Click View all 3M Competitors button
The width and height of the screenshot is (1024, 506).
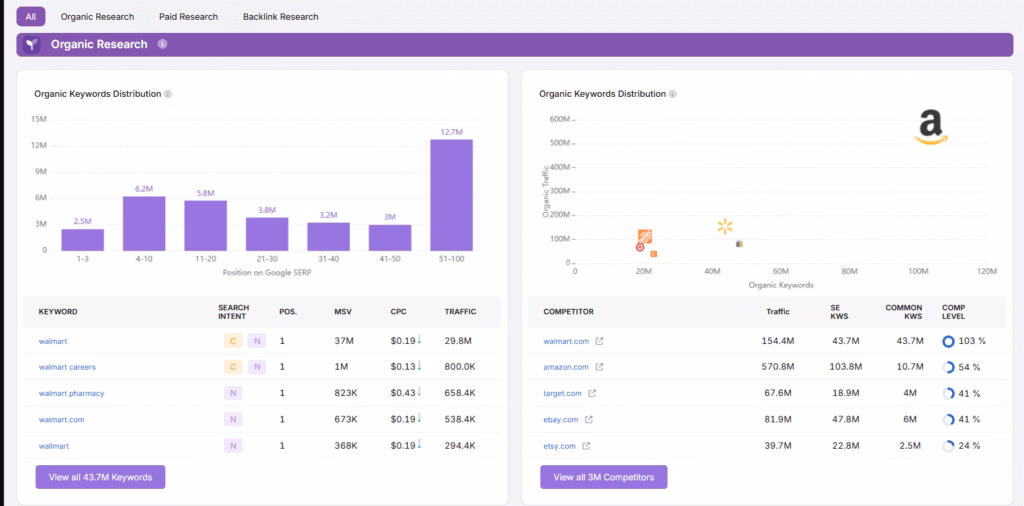click(604, 477)
